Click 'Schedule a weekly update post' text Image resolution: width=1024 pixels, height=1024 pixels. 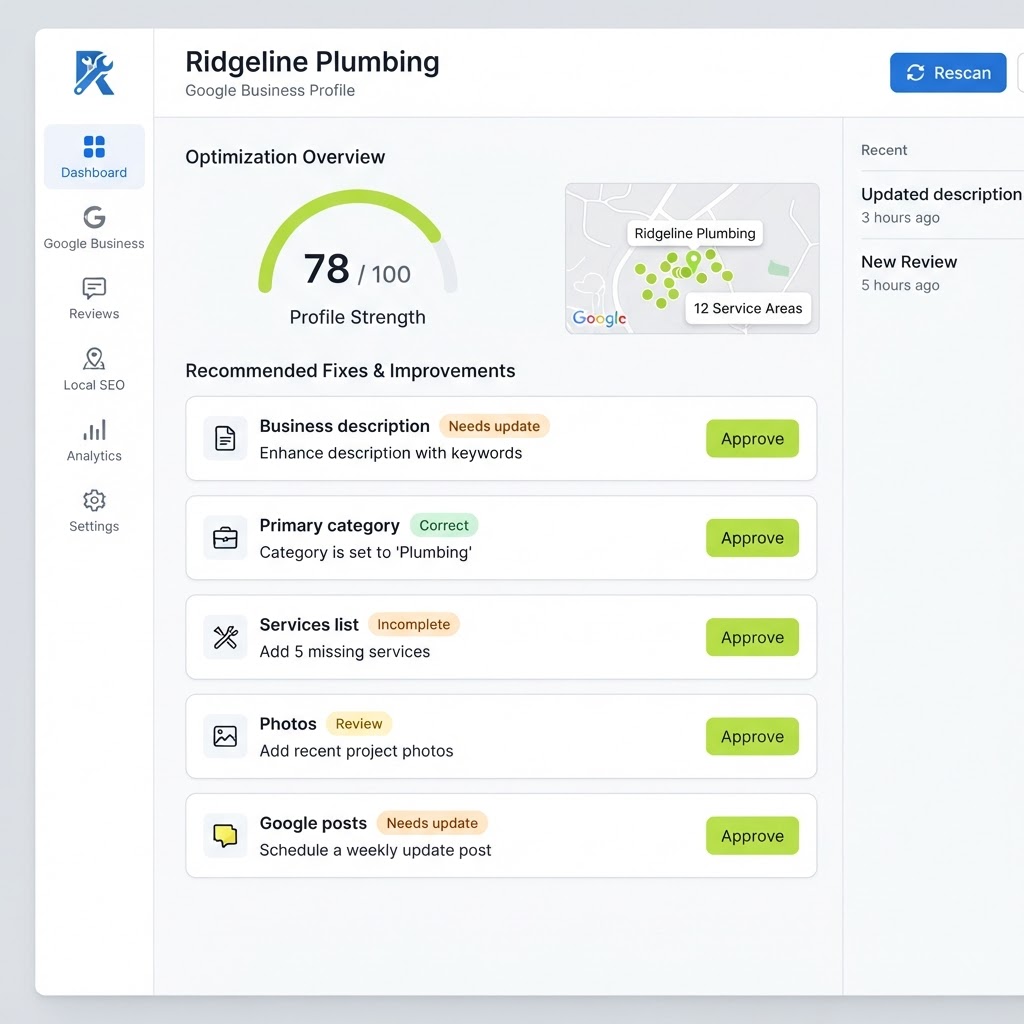(376, 850)
